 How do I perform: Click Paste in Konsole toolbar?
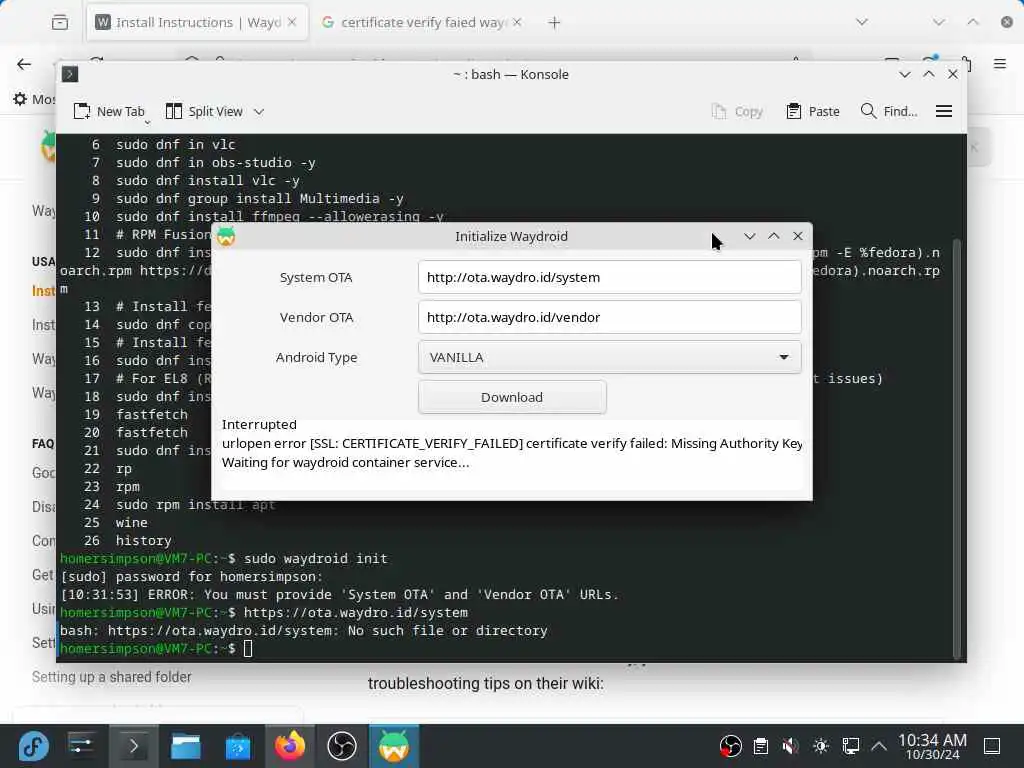coord(813,112)
